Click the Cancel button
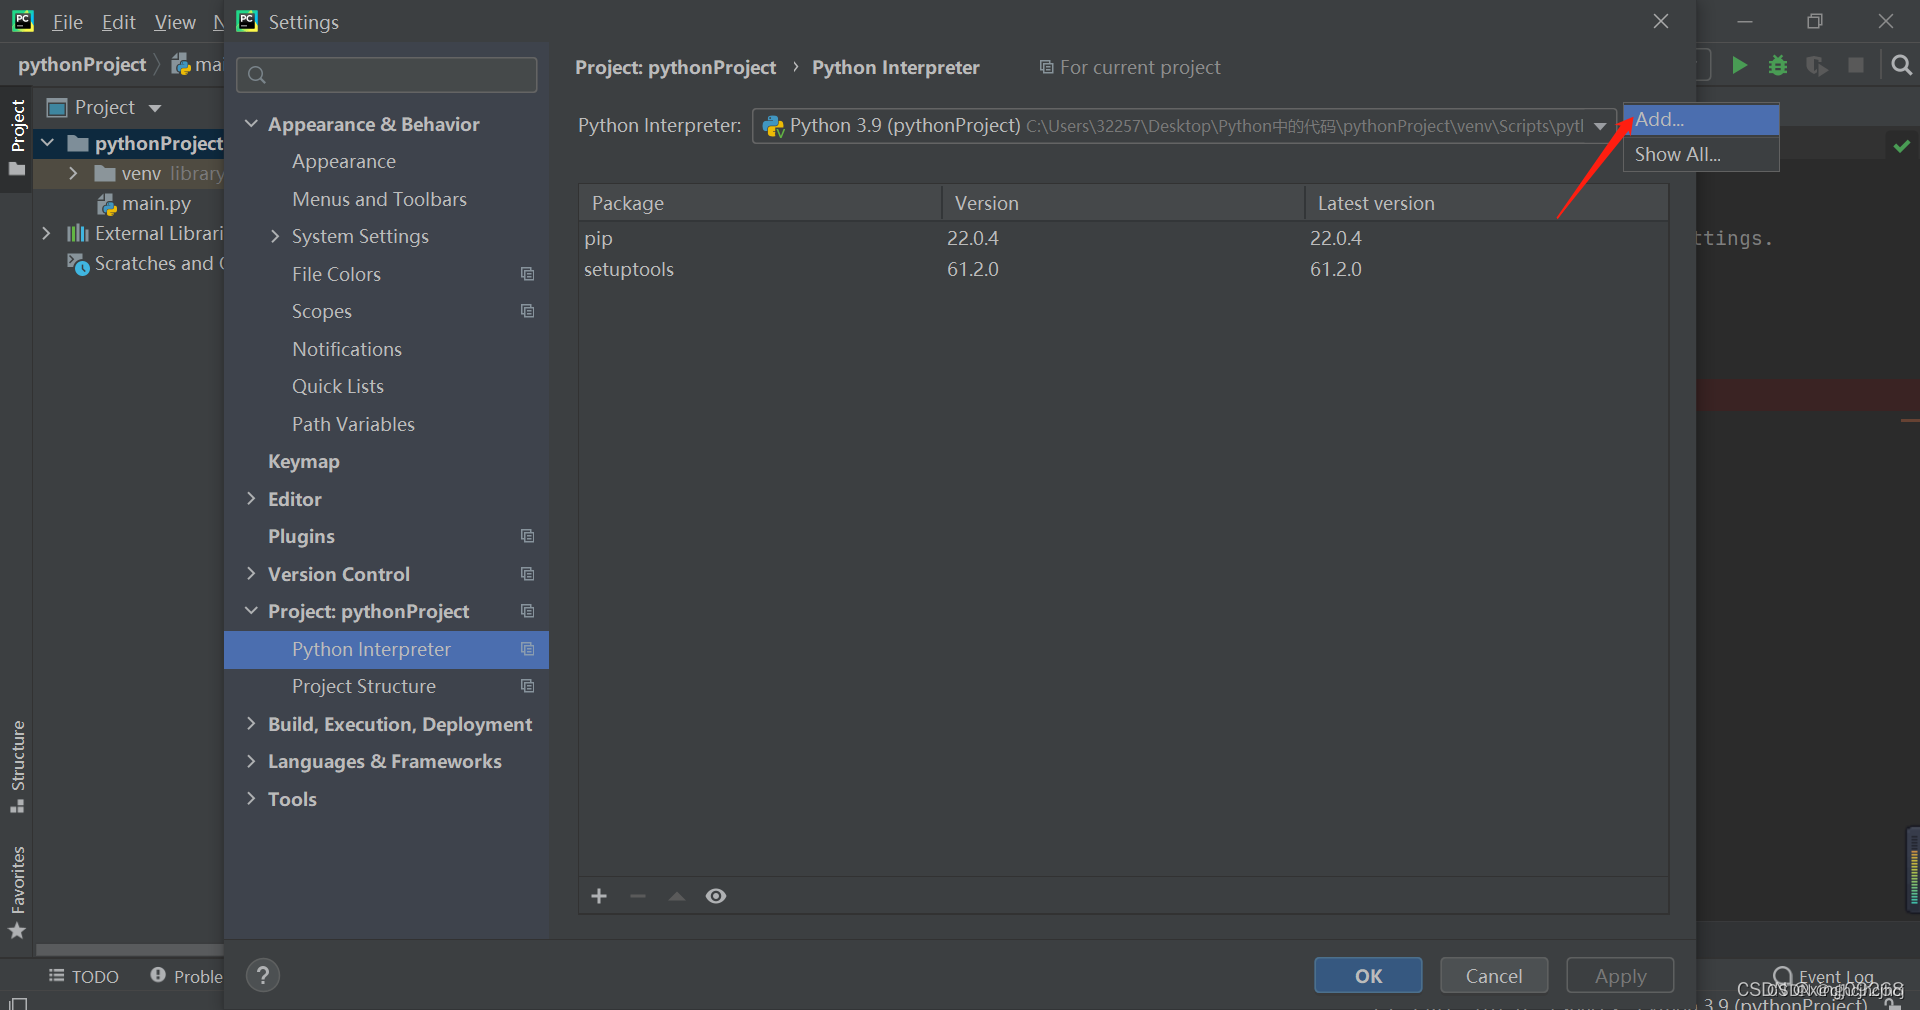The height and width of the screenshot is (1010, 1920). 1494,976
